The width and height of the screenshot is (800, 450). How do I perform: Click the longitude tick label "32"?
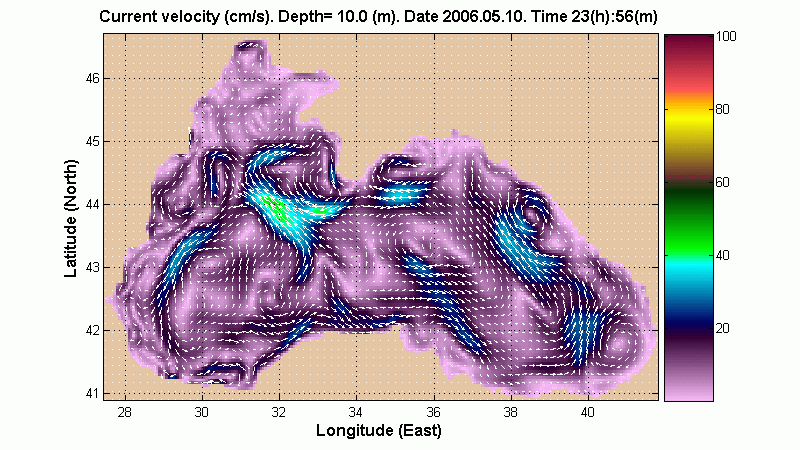click(279, 411)
